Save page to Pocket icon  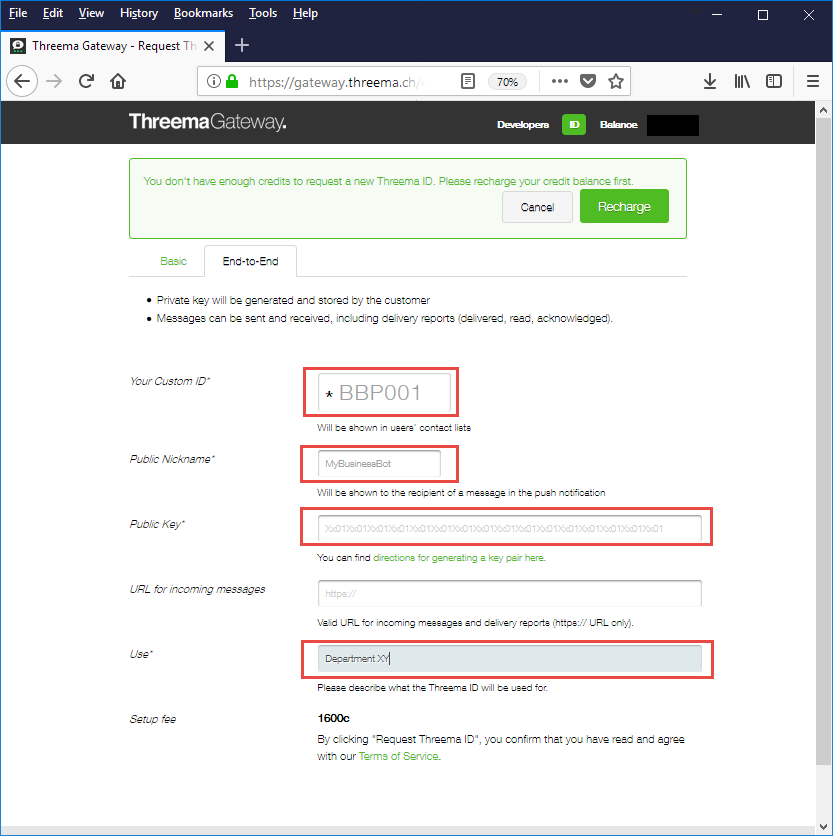click(x=588, y=81)
